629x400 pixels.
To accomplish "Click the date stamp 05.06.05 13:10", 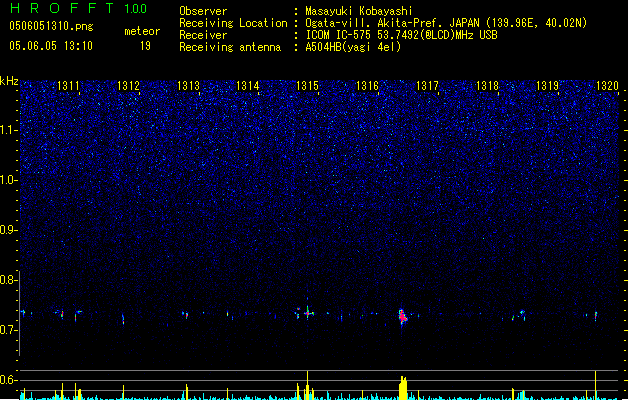I will click(x=51, y=46).
